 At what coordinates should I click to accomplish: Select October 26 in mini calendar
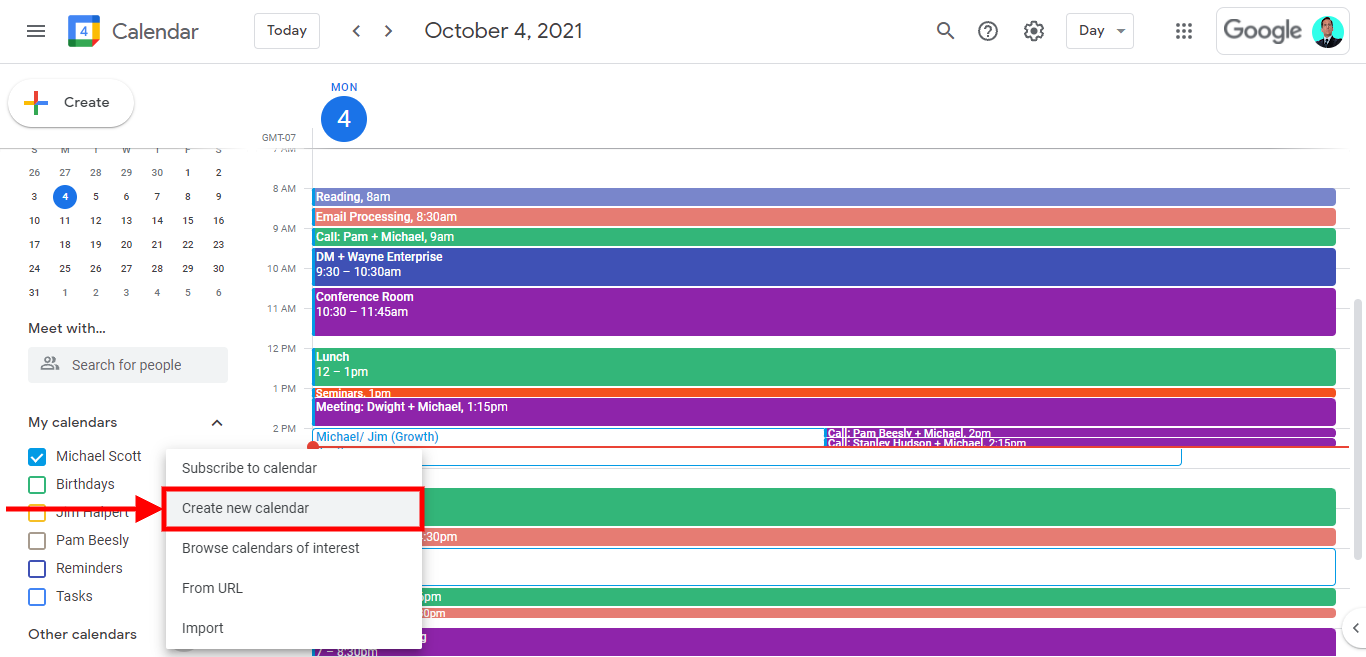pyautogui.click(x=96, y=269)
